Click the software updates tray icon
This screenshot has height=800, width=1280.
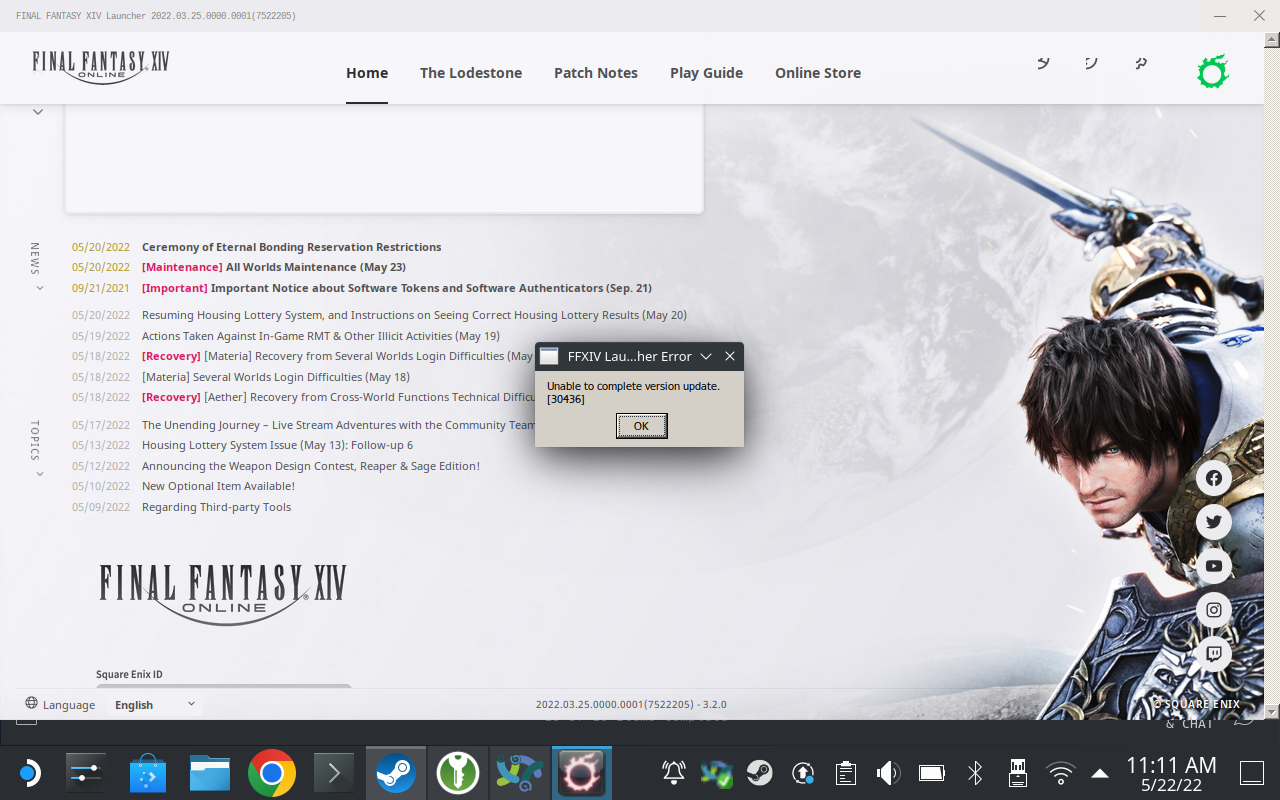click(803, 772)
